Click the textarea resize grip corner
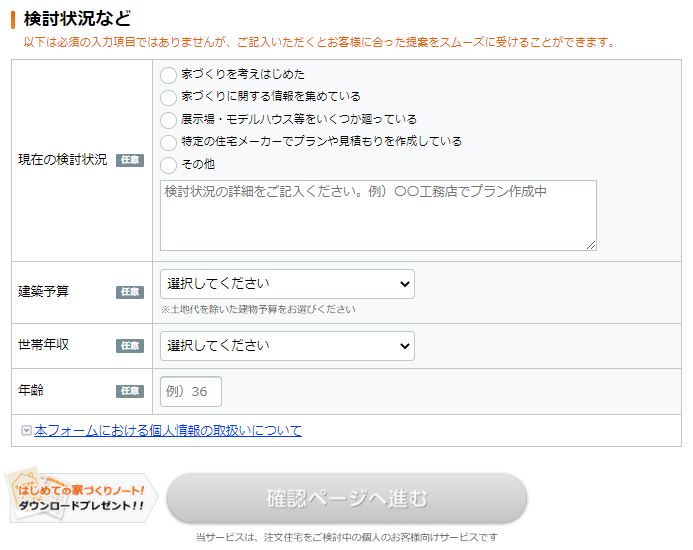This screenshot has height=550, width=693. click(x=591, y=245)
